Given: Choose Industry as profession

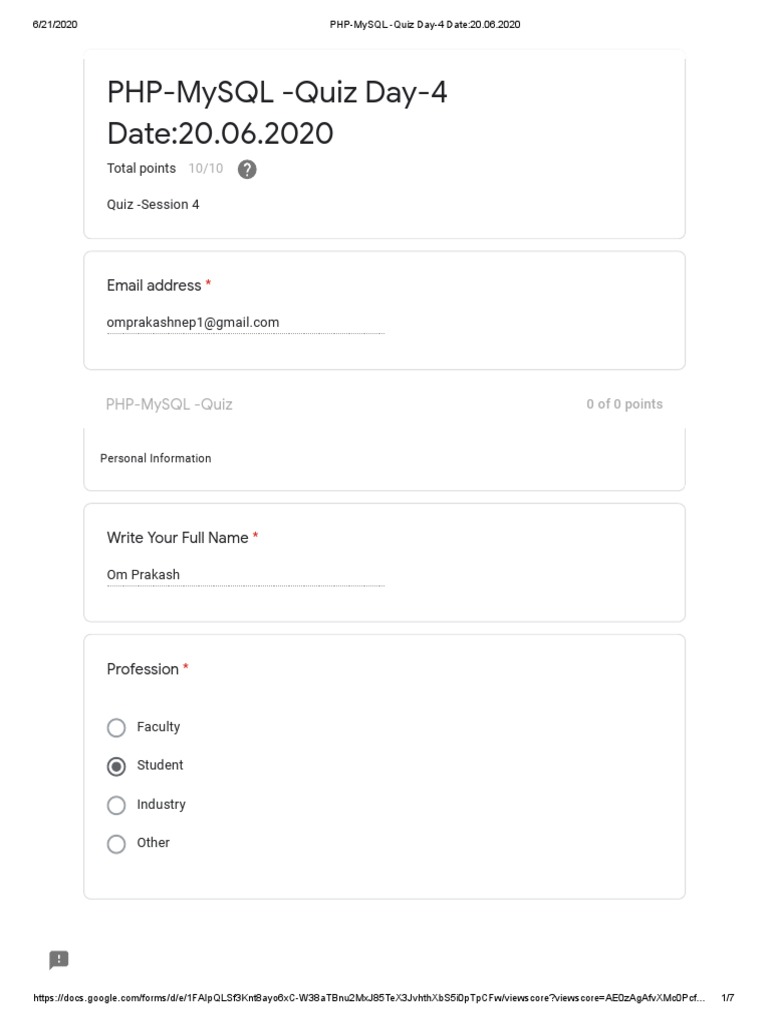Looking at the screenshot, I should click(x=116, y=805).
